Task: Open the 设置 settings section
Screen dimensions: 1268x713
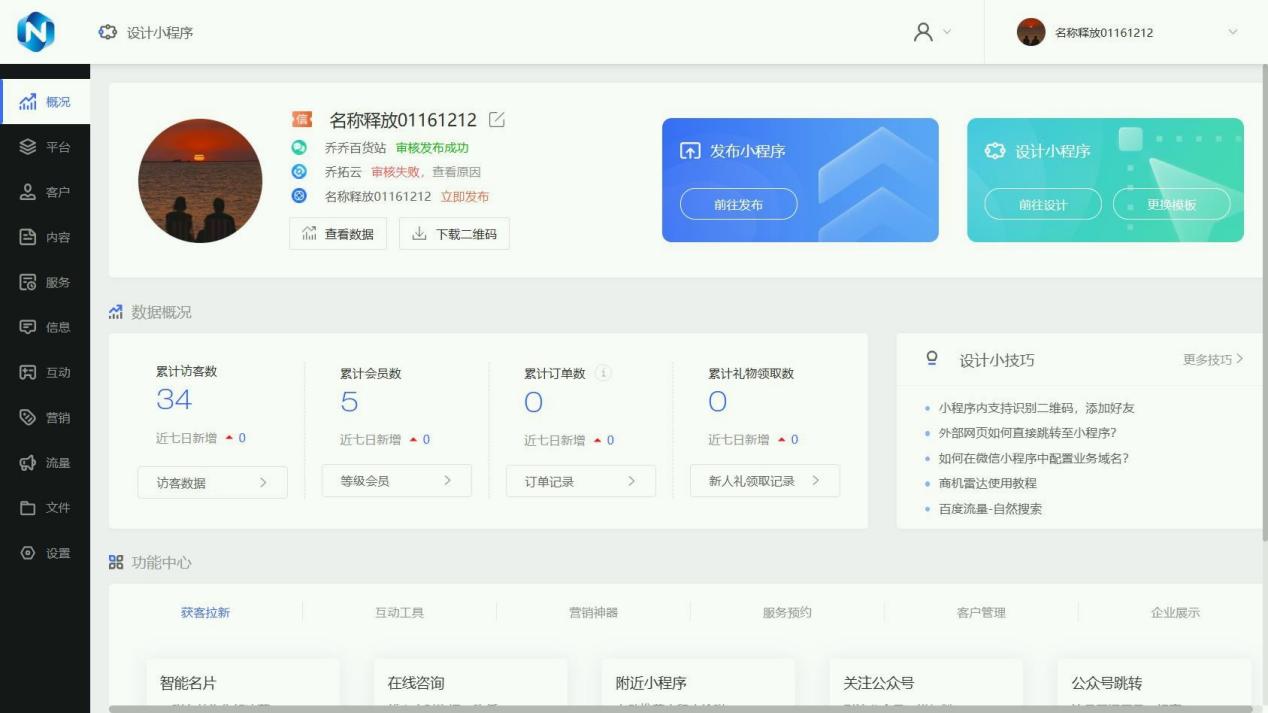Action: (44, 554)
